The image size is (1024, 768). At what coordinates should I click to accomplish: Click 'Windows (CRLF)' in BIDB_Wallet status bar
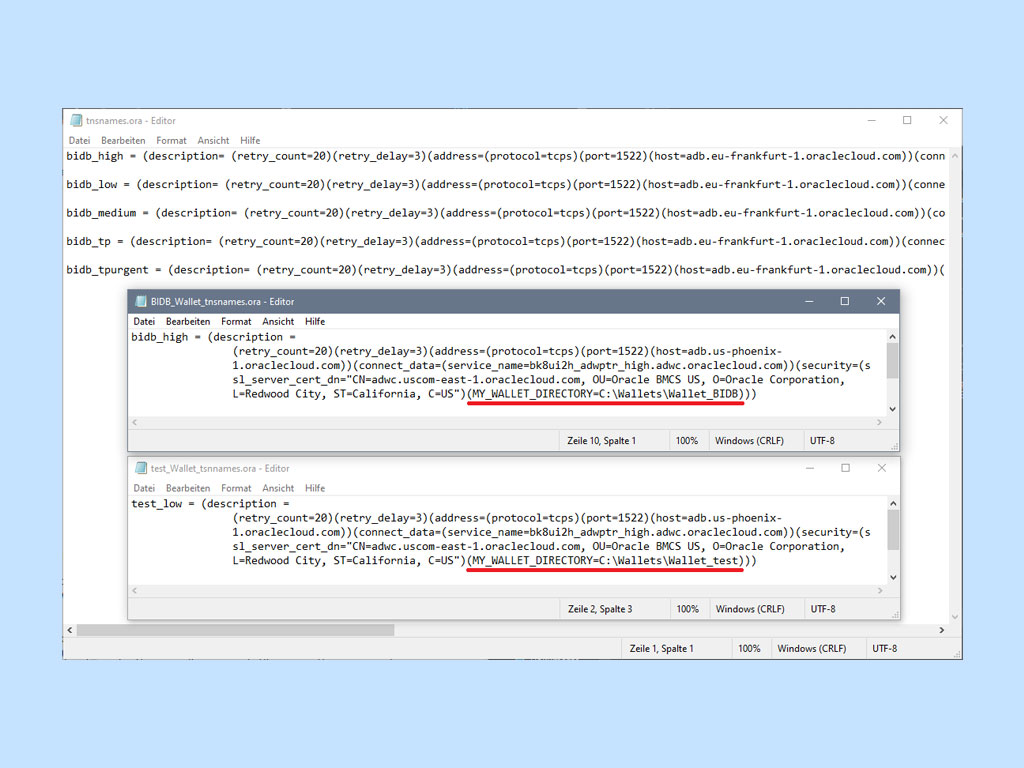[749, 441]
